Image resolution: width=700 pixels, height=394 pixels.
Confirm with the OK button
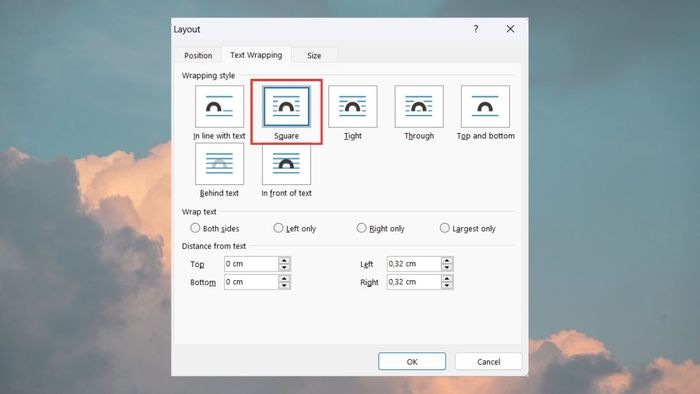point(412,361)
